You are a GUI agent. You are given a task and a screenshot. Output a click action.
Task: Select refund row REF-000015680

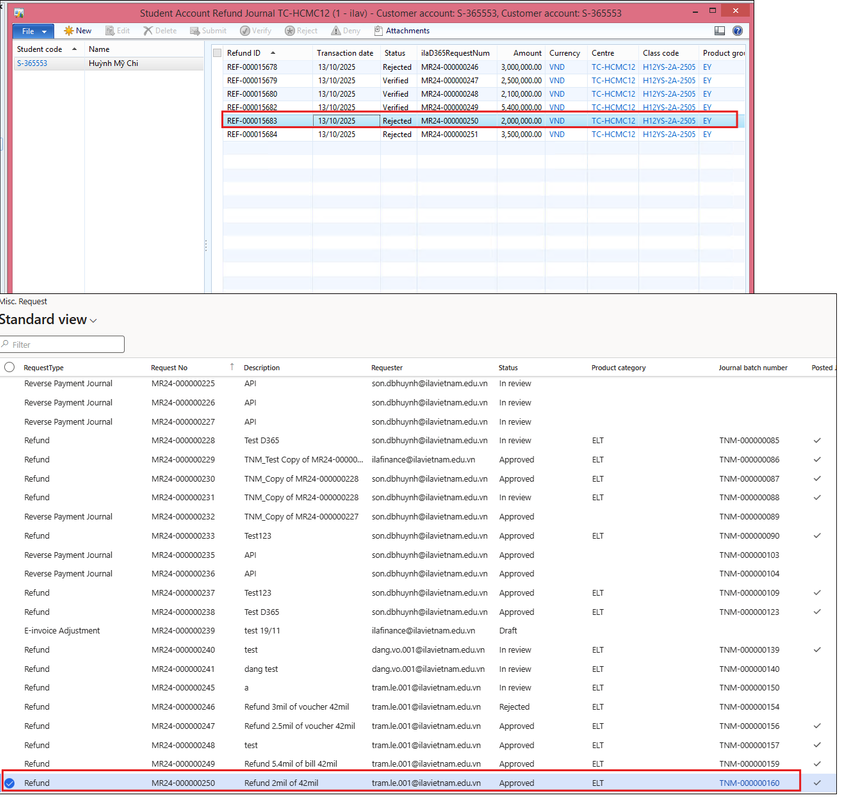484,94
